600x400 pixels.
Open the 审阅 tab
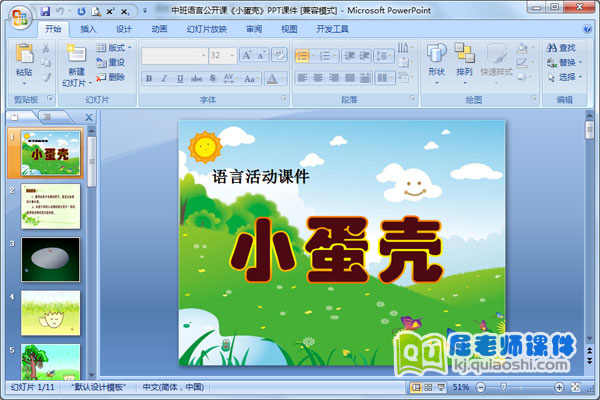tap(254, 29)
